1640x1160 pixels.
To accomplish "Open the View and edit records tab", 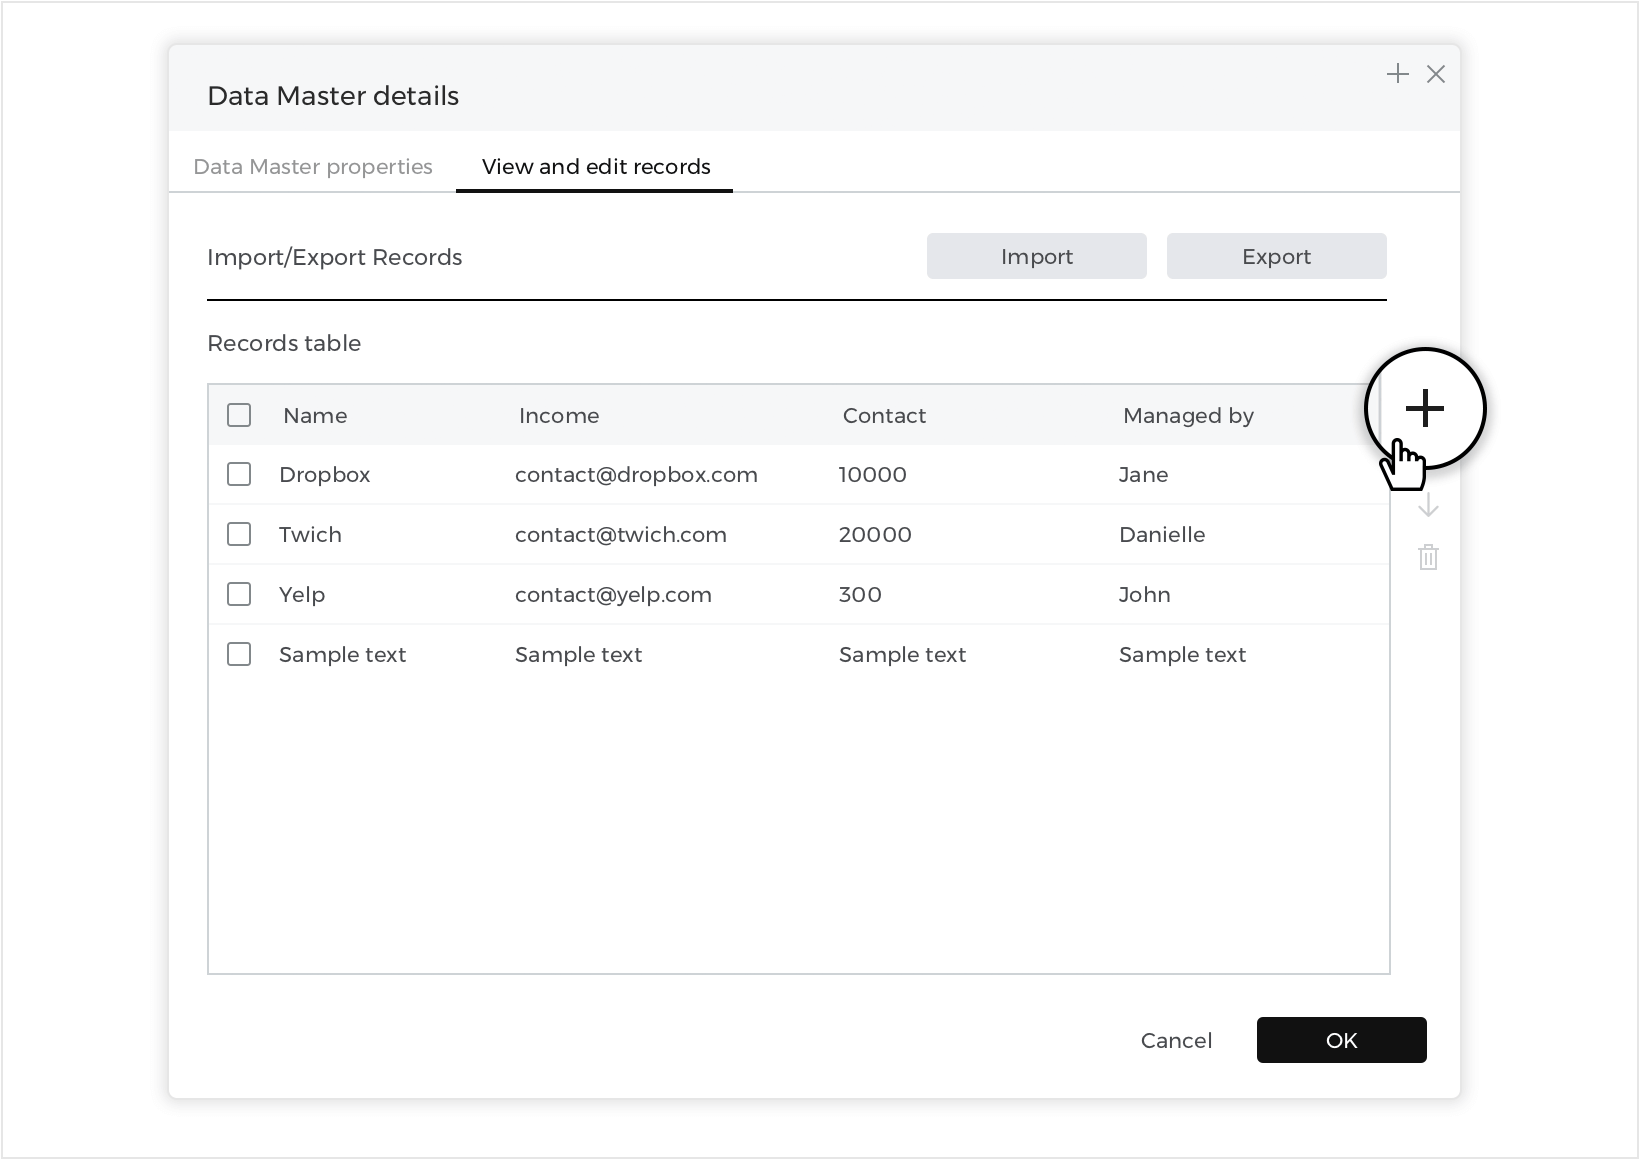I will click(596, 167).
